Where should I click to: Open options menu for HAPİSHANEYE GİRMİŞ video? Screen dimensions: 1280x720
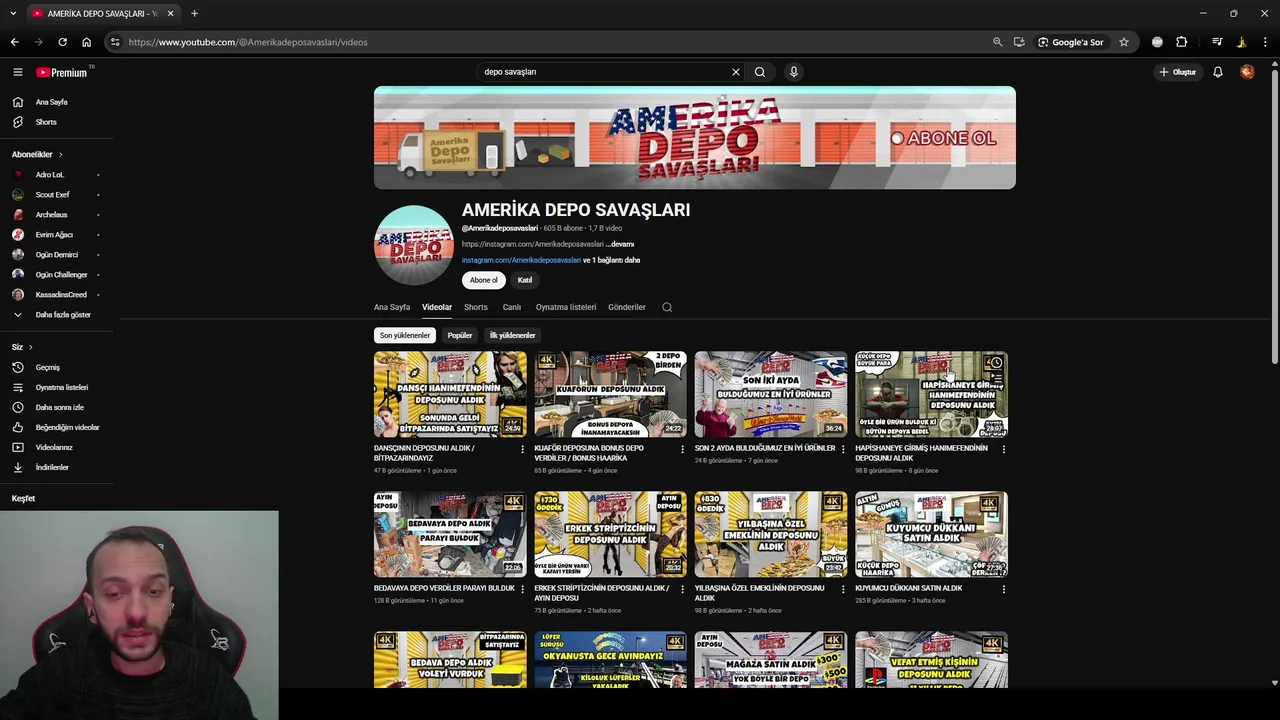click(1004, 449)
